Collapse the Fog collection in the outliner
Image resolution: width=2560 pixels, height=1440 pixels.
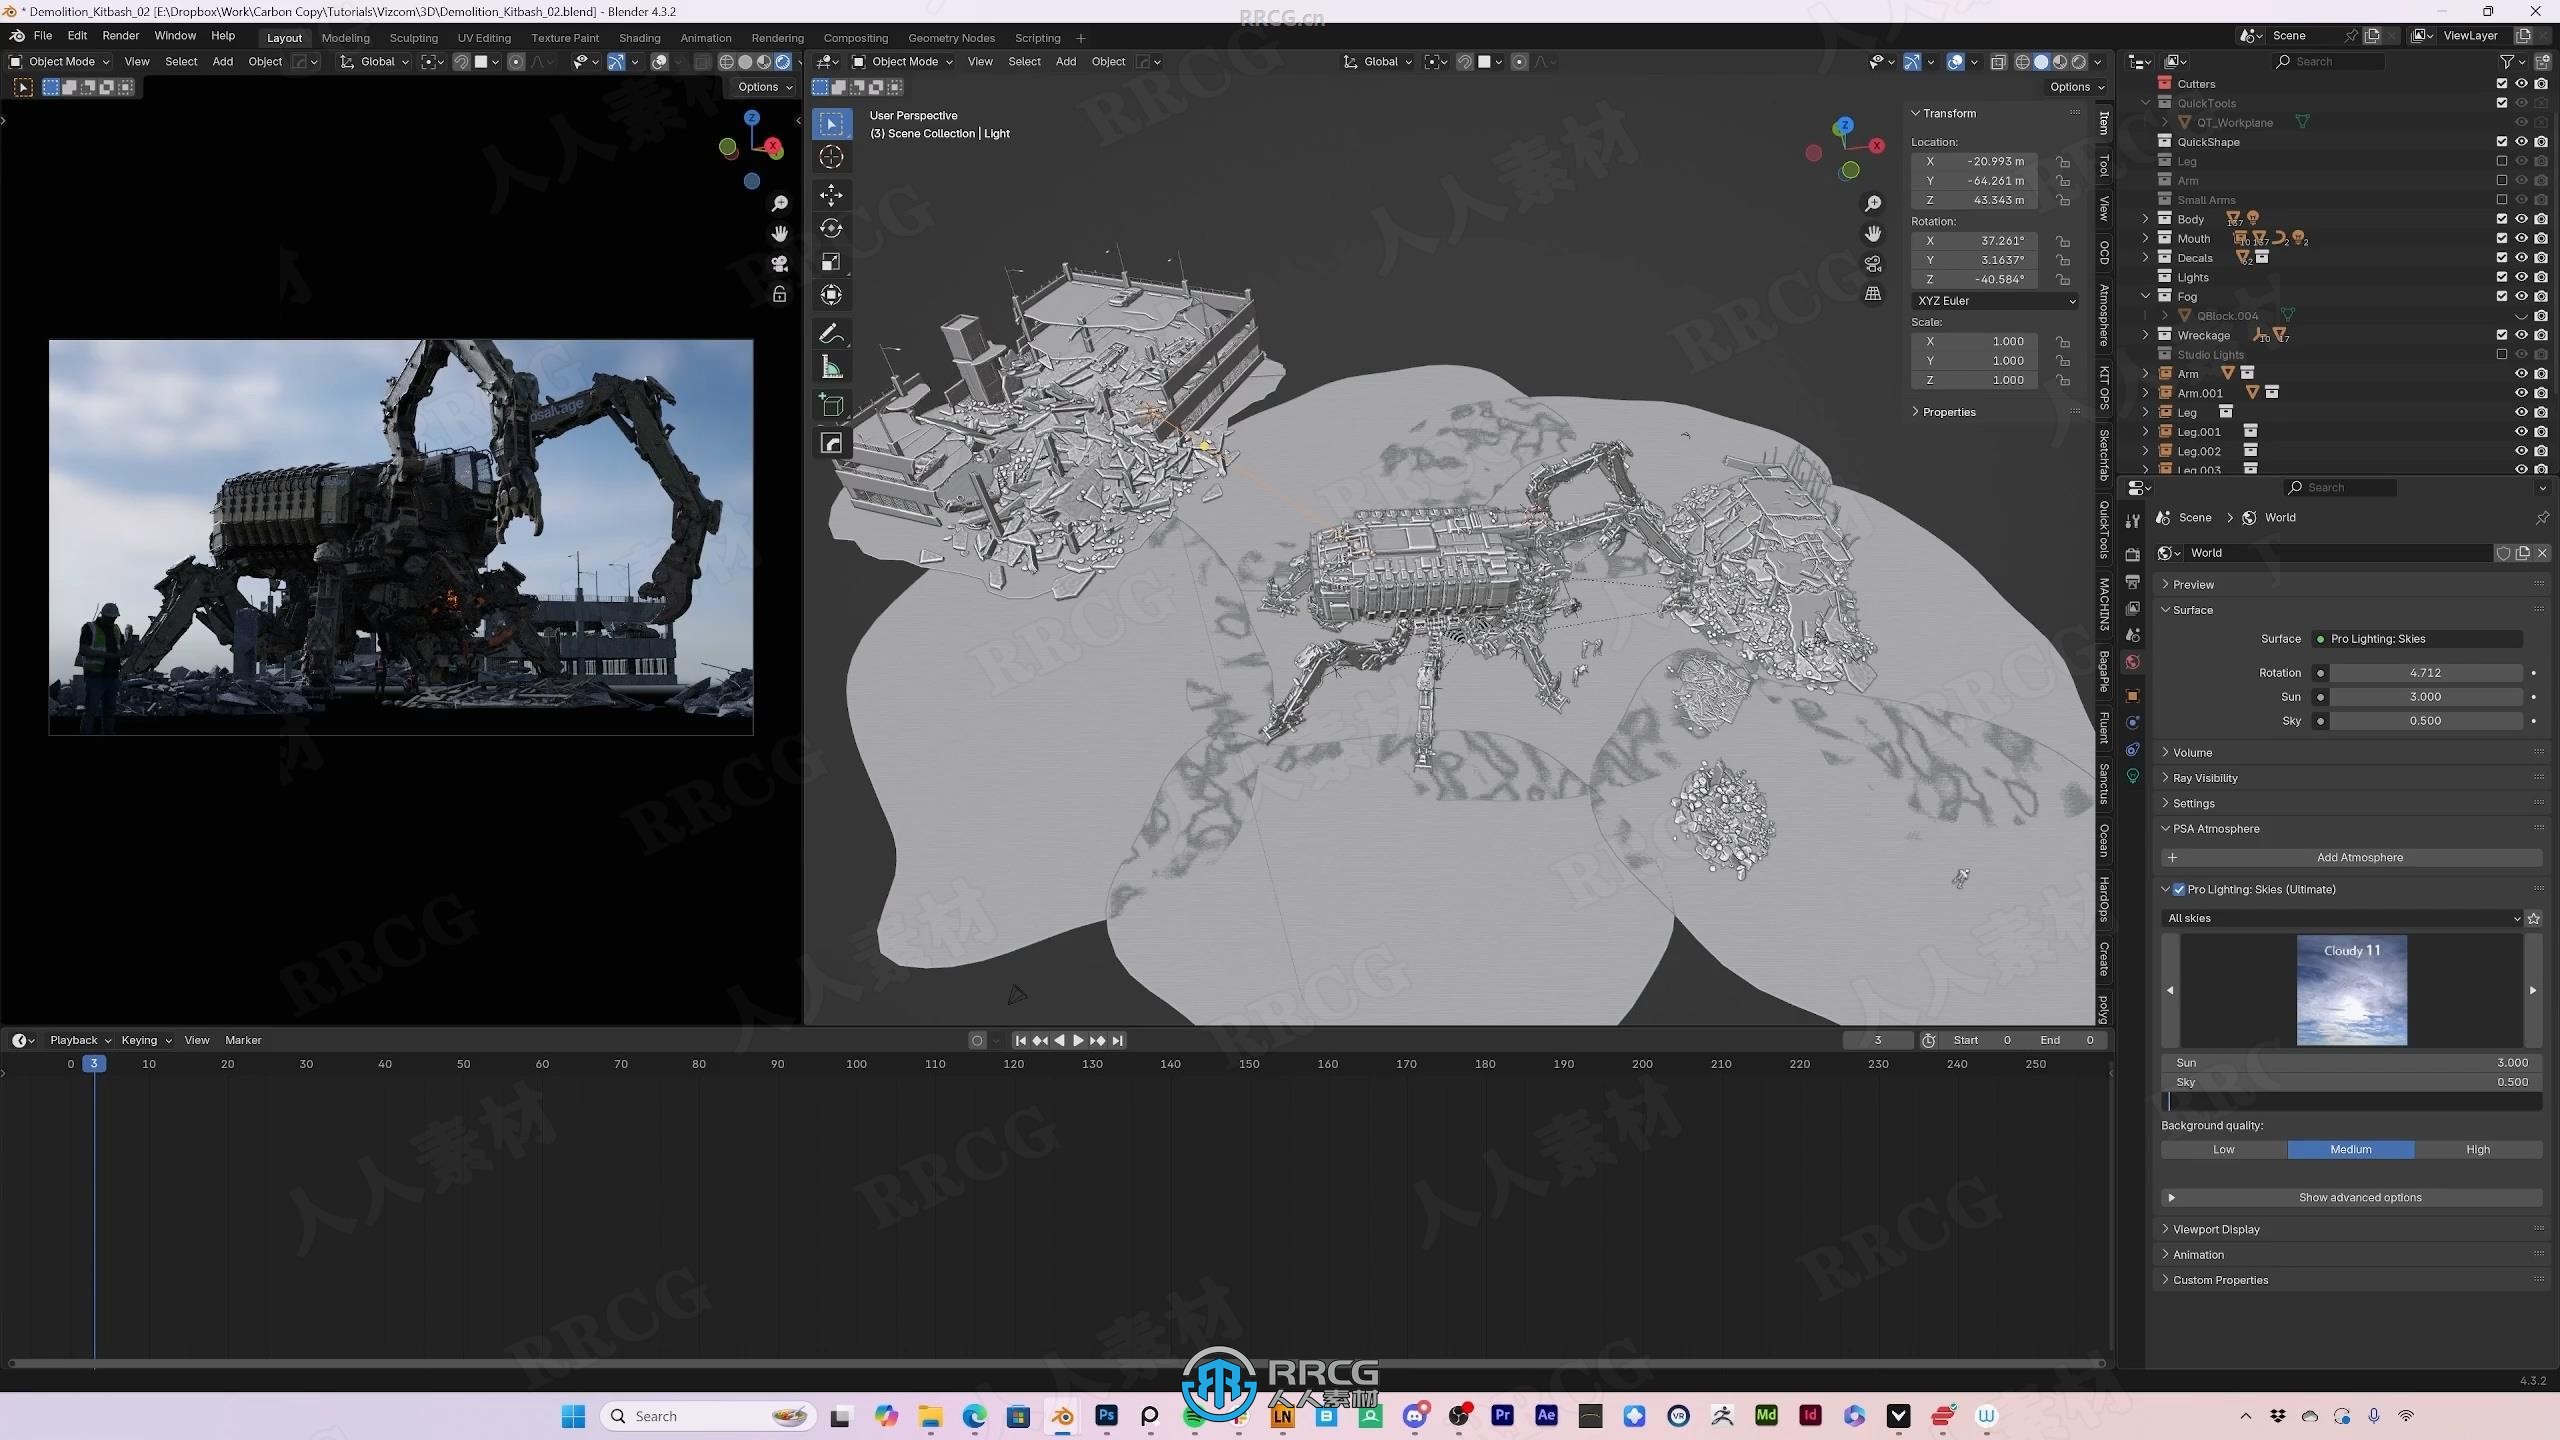pyautogui.click(x=2145, y=296)
